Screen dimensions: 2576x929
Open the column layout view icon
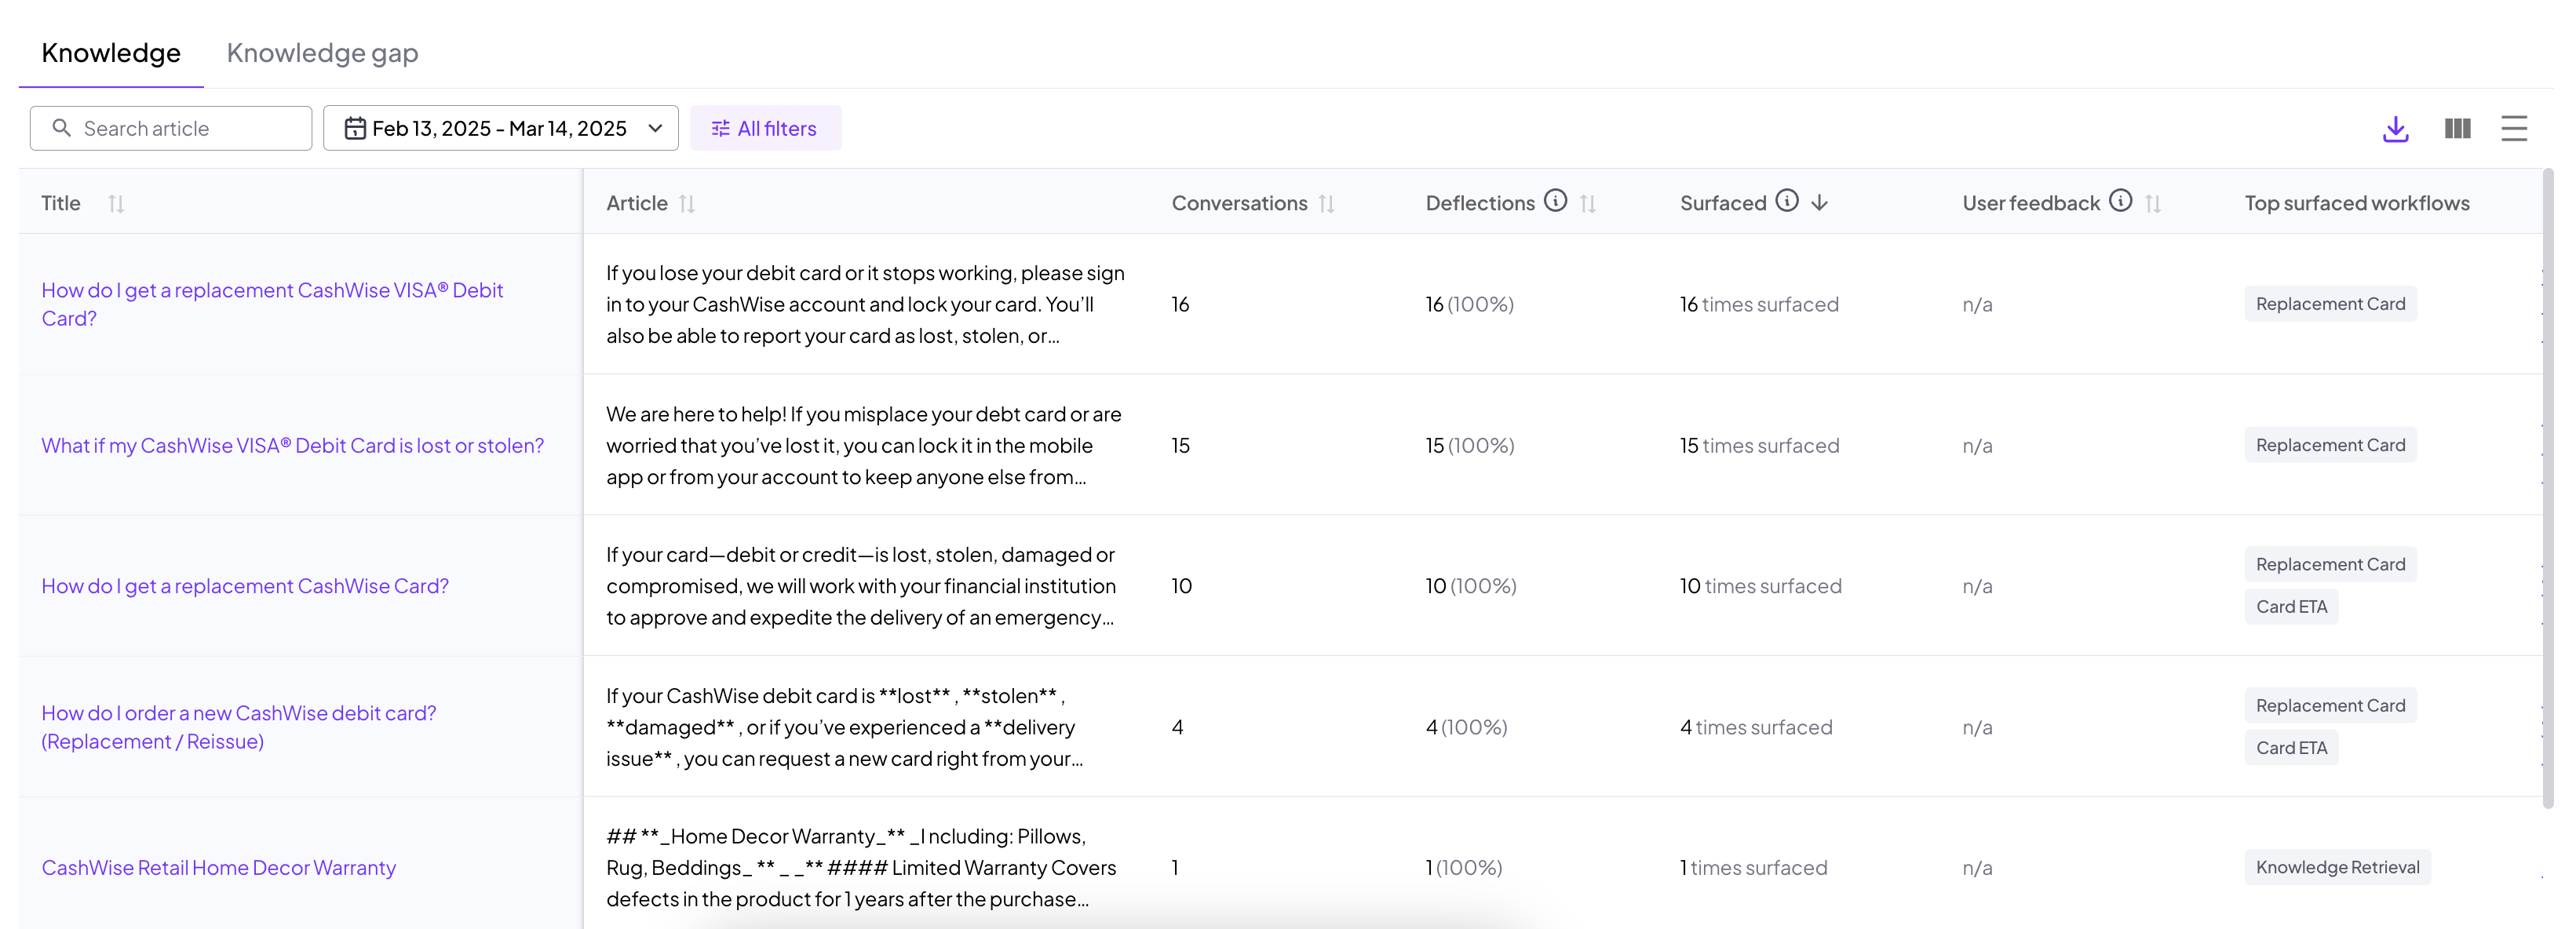coord(2457,129)
